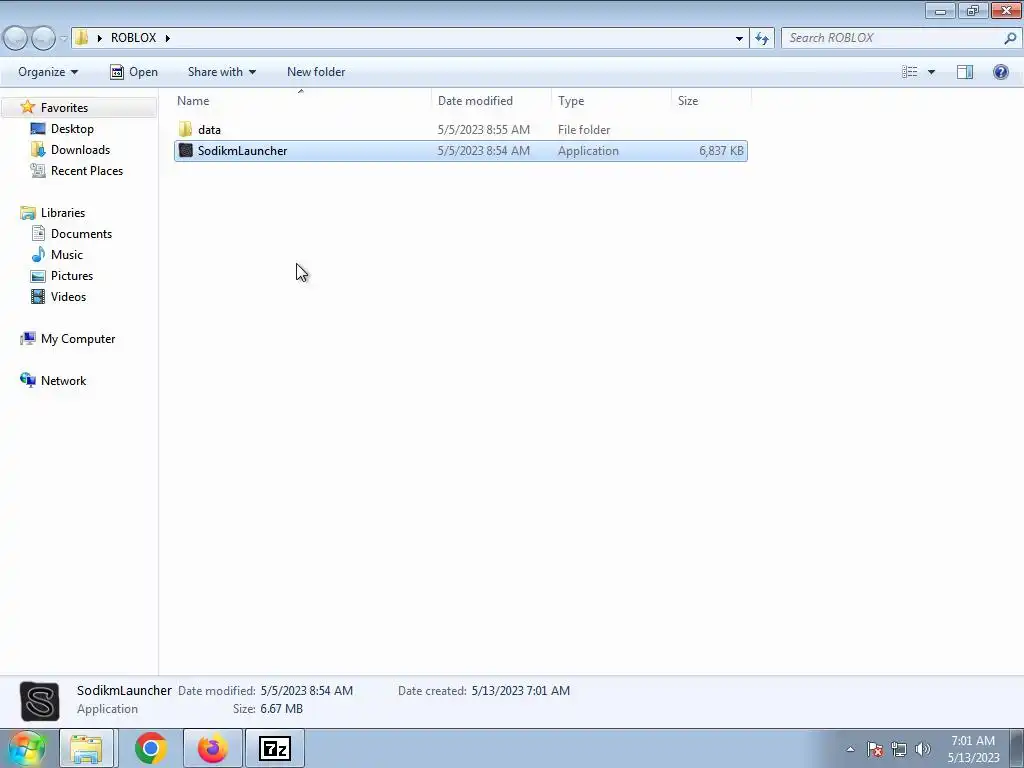Open the Windows Start button
The width and height of the screenshot is (1024, 768).
[26, 748]
